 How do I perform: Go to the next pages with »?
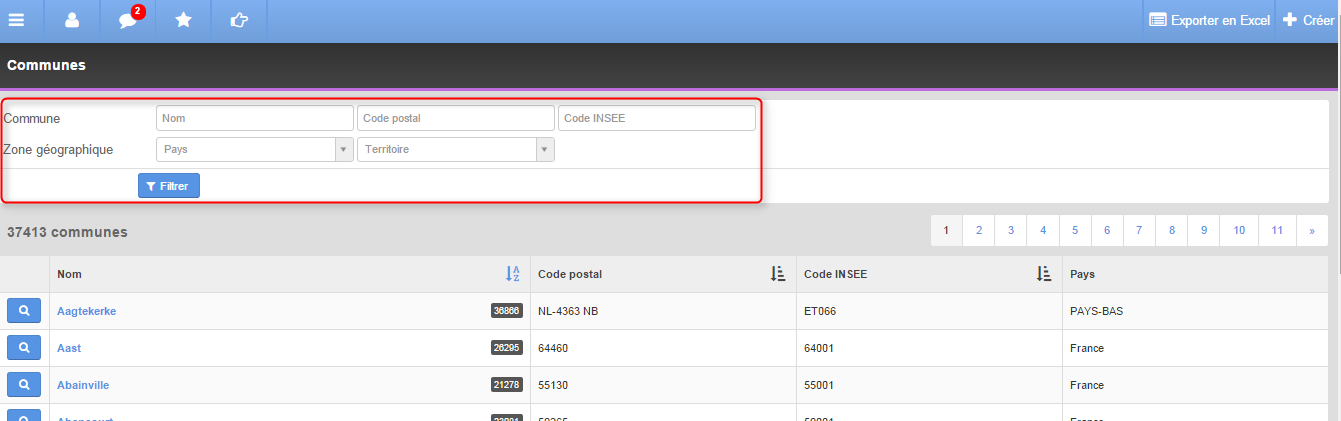click(1311, 230)
